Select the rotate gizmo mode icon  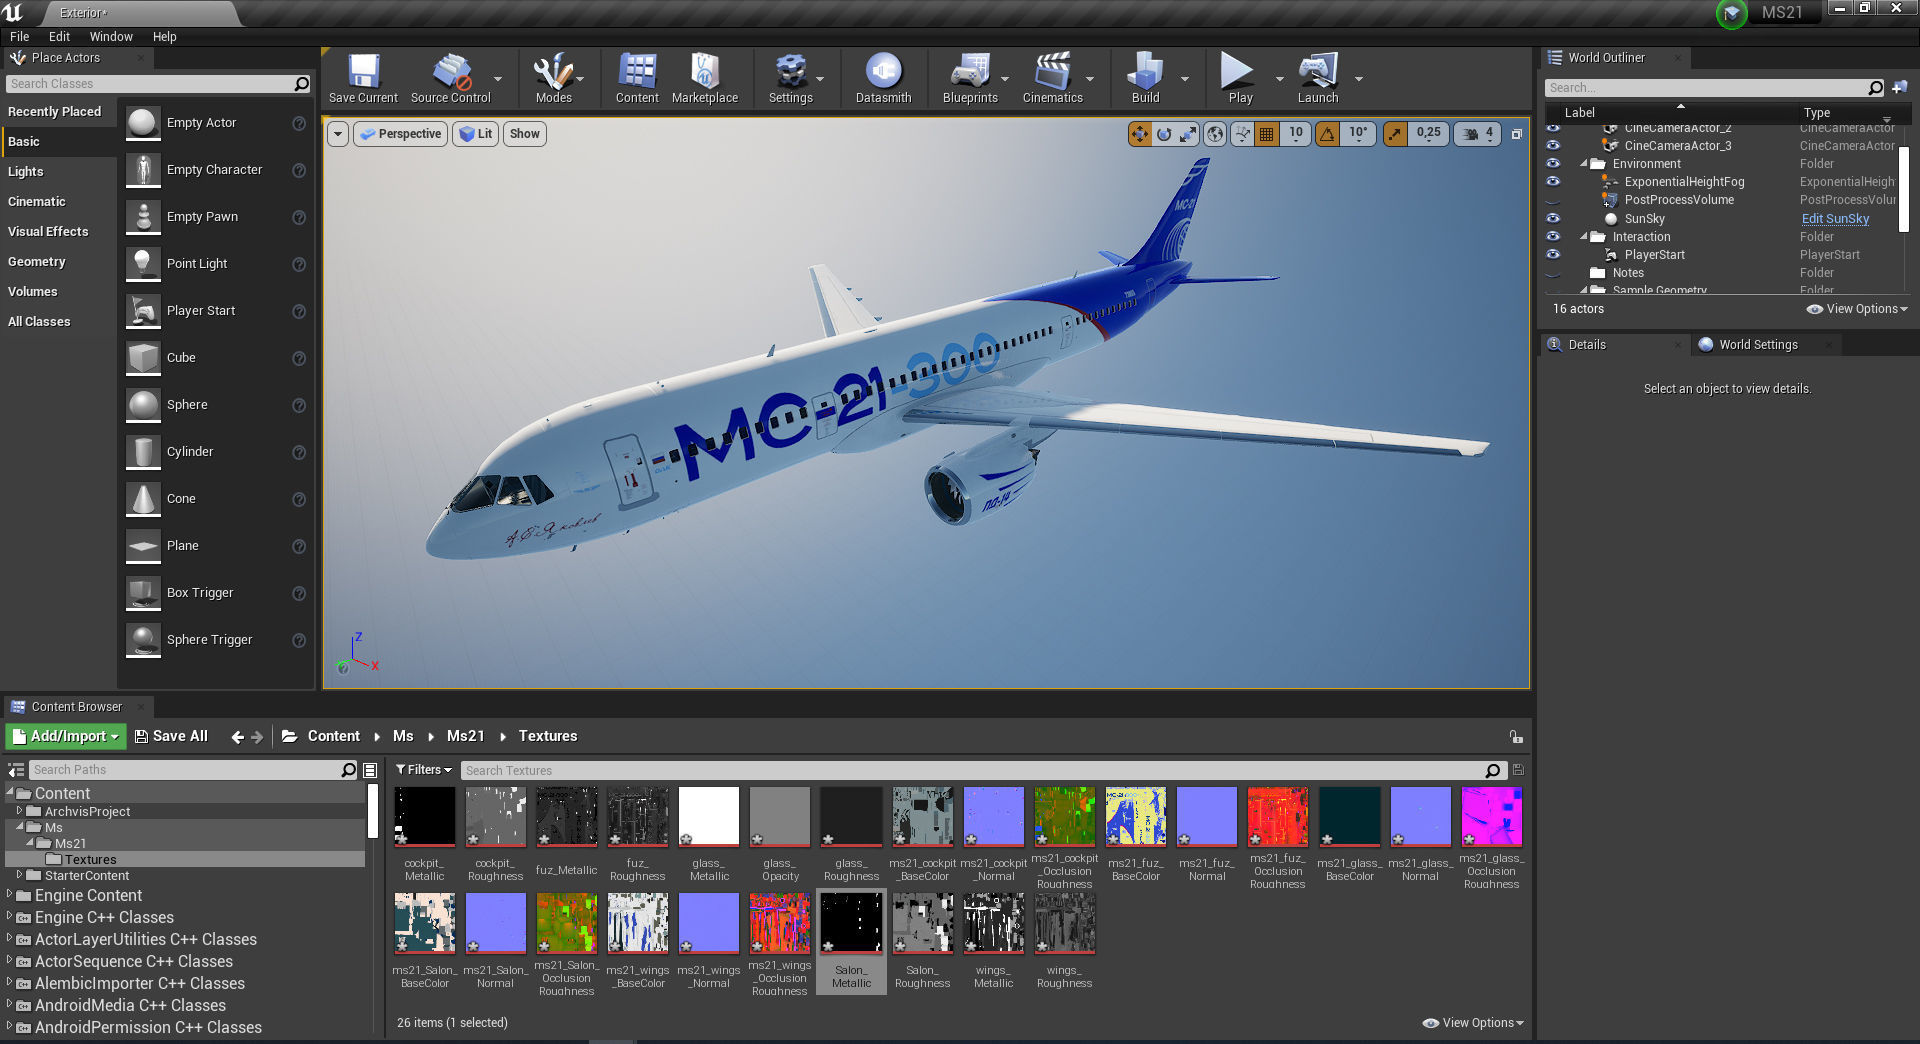click(x=1164, y=134)
